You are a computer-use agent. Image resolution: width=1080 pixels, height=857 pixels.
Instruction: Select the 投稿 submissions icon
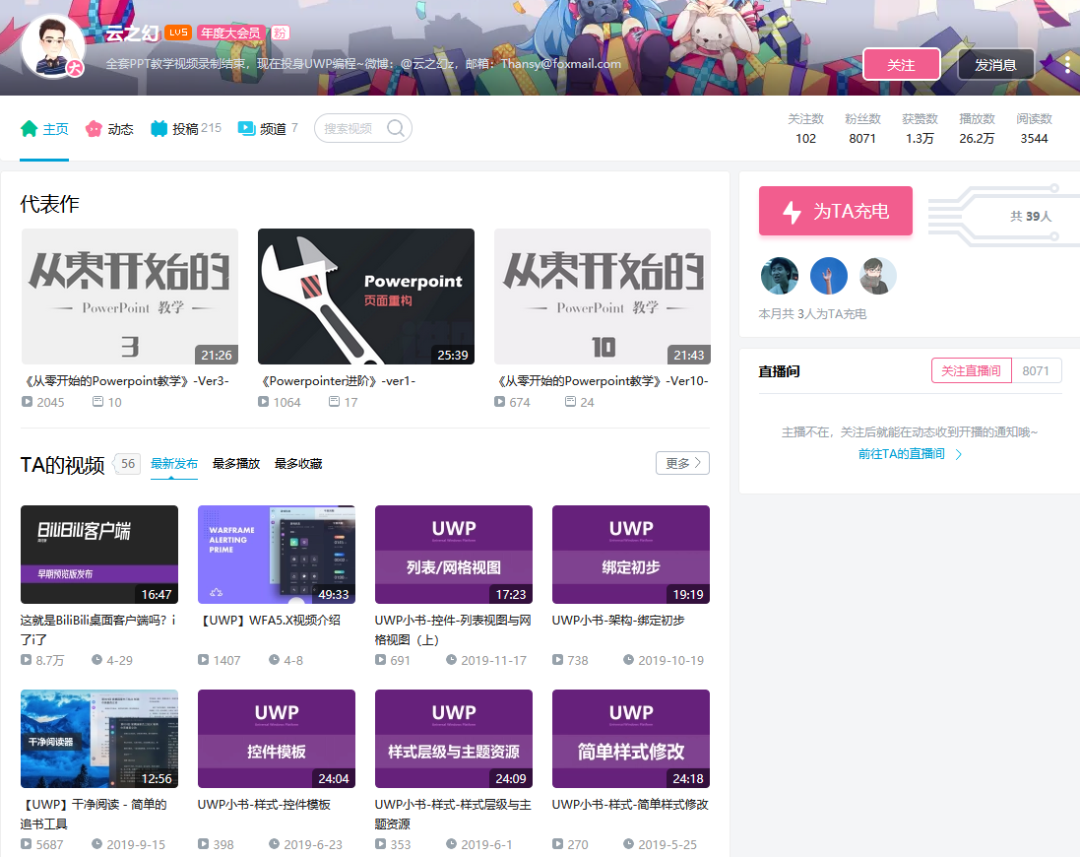tap(161, 128)
